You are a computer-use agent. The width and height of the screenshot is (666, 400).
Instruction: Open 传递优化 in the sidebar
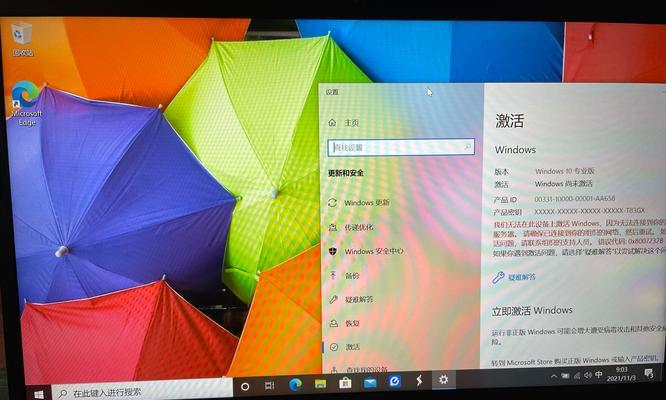tap(359, 227)
